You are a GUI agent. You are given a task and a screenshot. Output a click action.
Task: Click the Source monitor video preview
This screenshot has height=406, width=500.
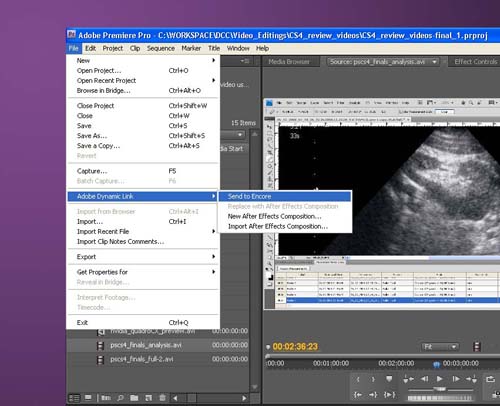382,204
